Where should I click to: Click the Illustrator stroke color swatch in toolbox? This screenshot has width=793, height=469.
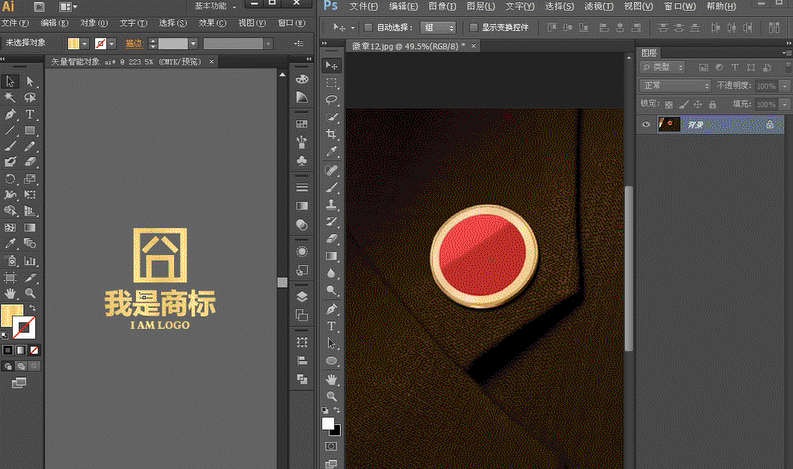(26, 328)
